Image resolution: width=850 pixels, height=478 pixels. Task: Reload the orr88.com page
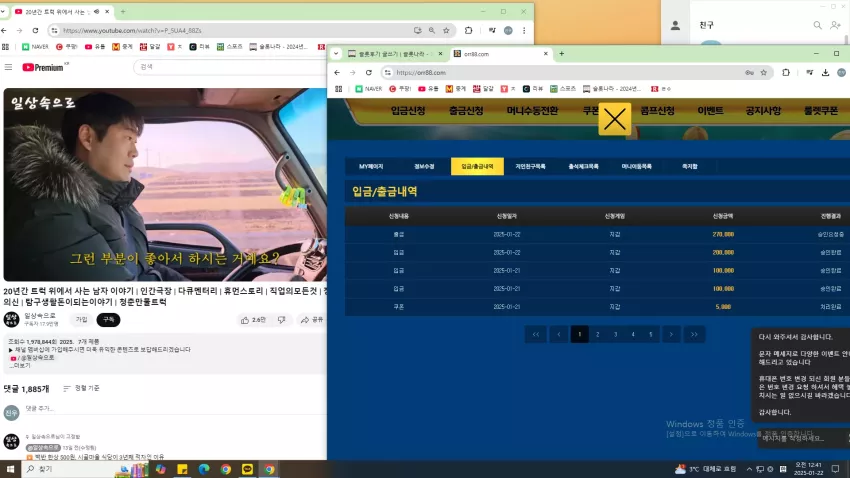tap(369, 73)
